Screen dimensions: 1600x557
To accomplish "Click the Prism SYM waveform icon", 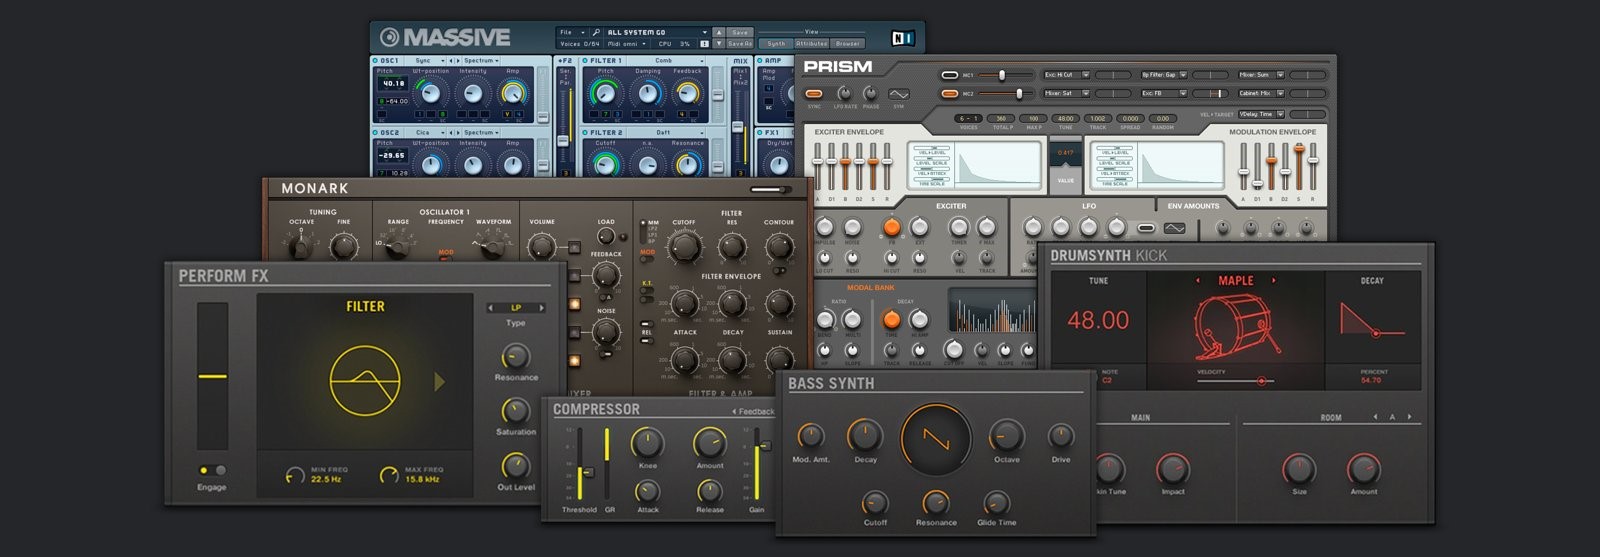I will click(x=898, y=95).
